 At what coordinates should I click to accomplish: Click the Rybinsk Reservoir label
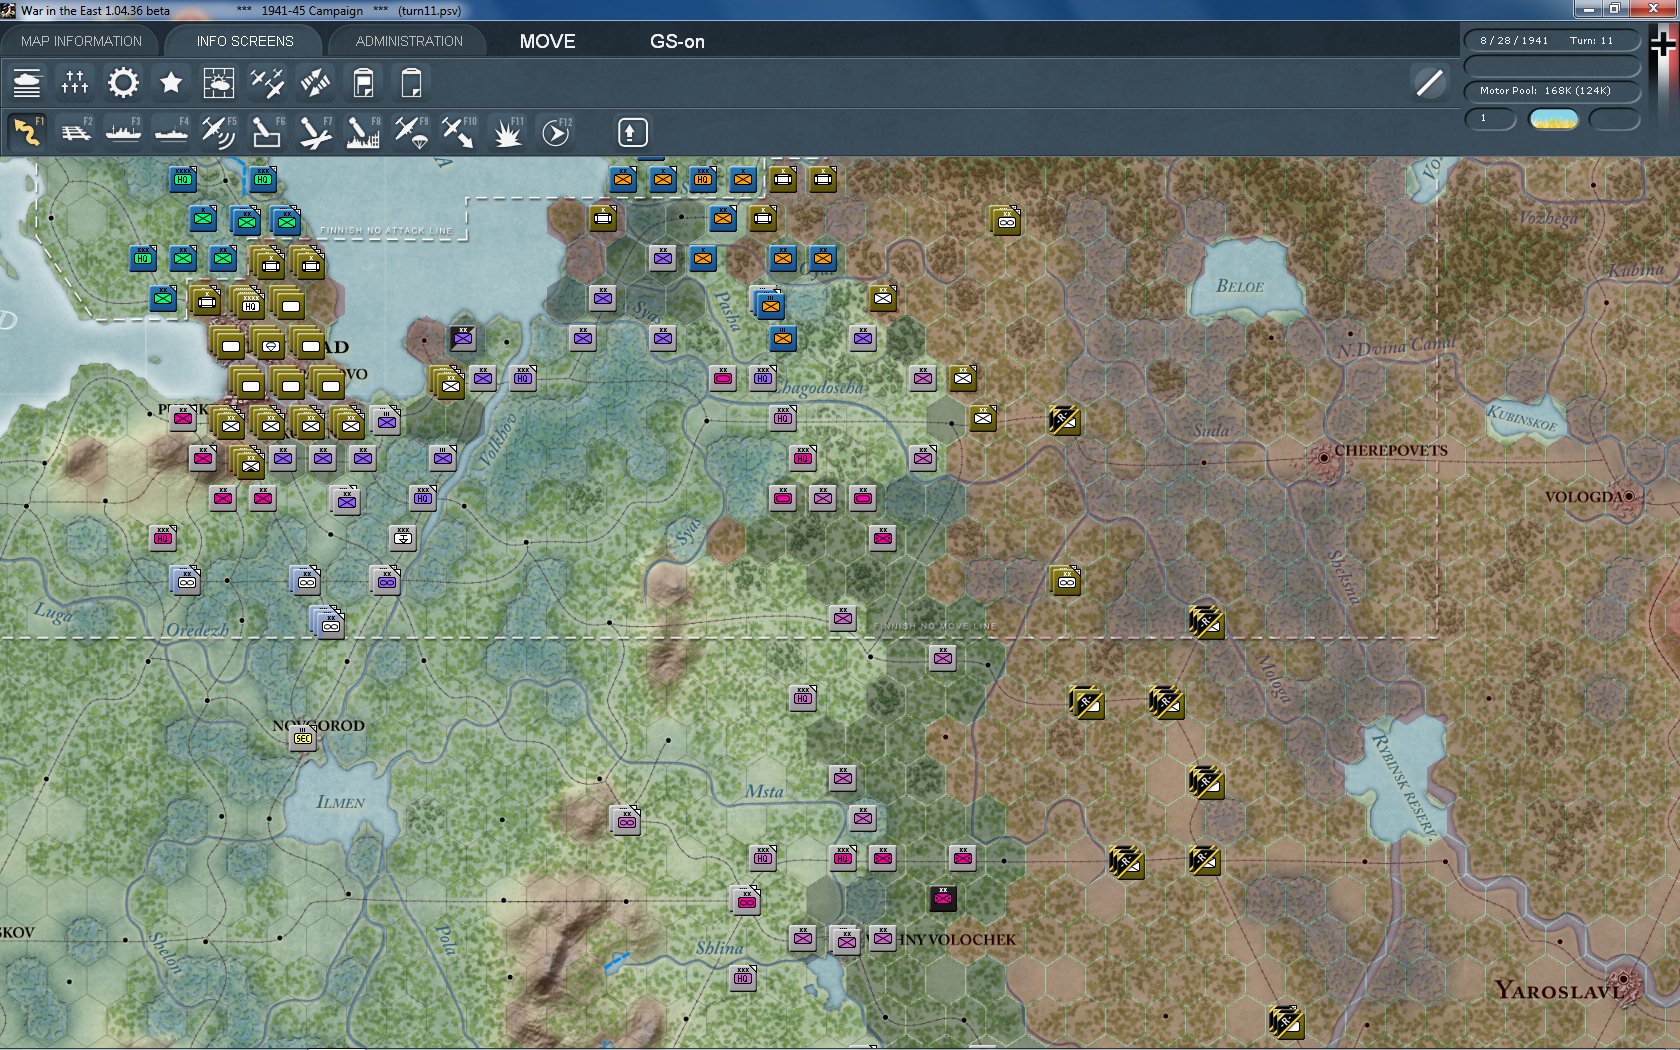pos(1403,786)
